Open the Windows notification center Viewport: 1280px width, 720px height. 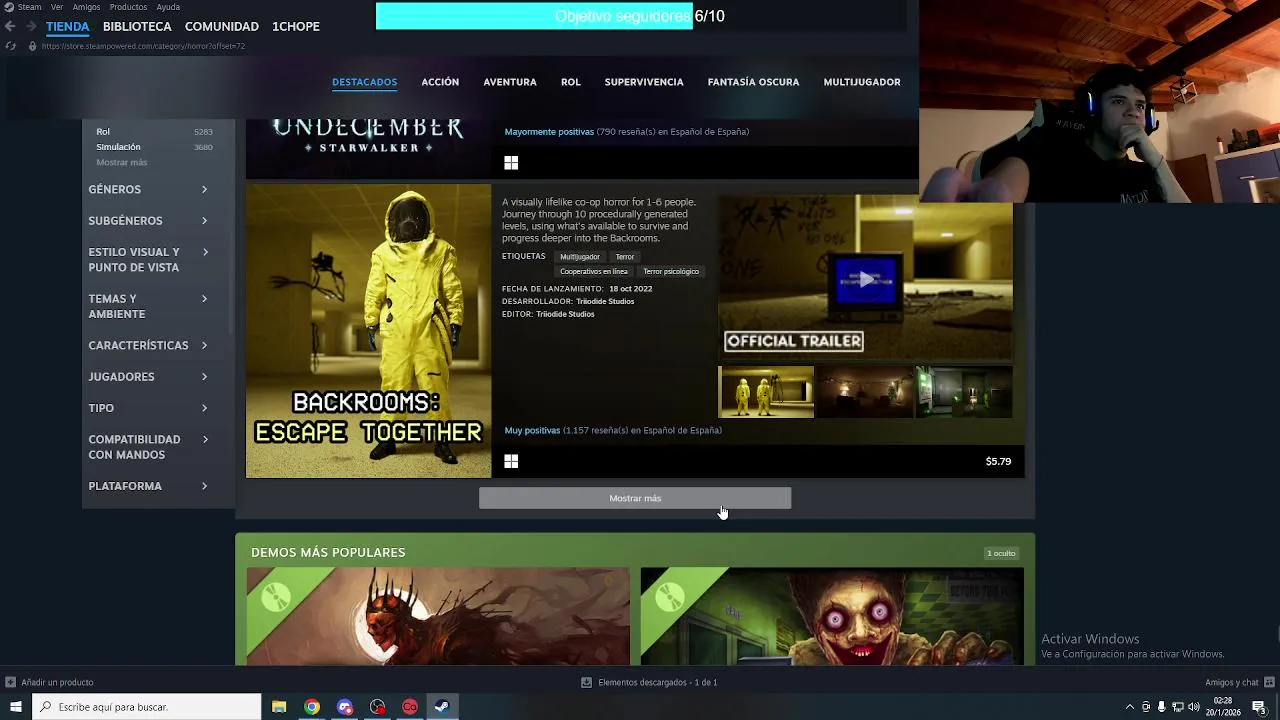(x=1259, y=707)
